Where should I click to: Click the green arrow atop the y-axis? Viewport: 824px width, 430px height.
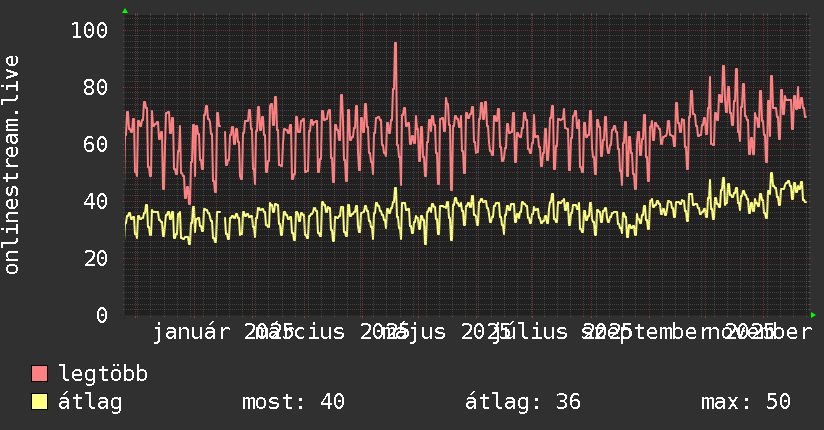tap(125, 11)
